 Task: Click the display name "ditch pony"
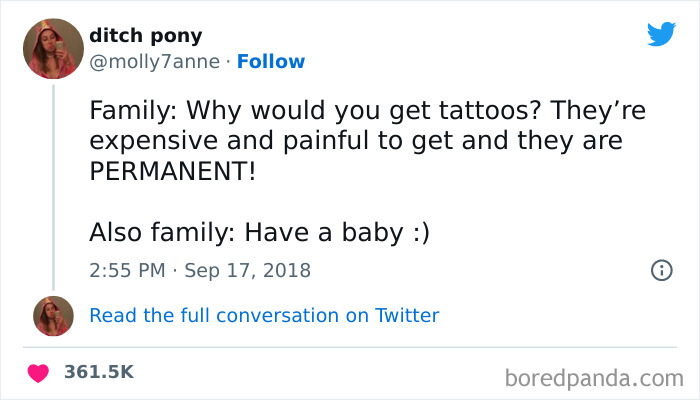click(145, 36)
